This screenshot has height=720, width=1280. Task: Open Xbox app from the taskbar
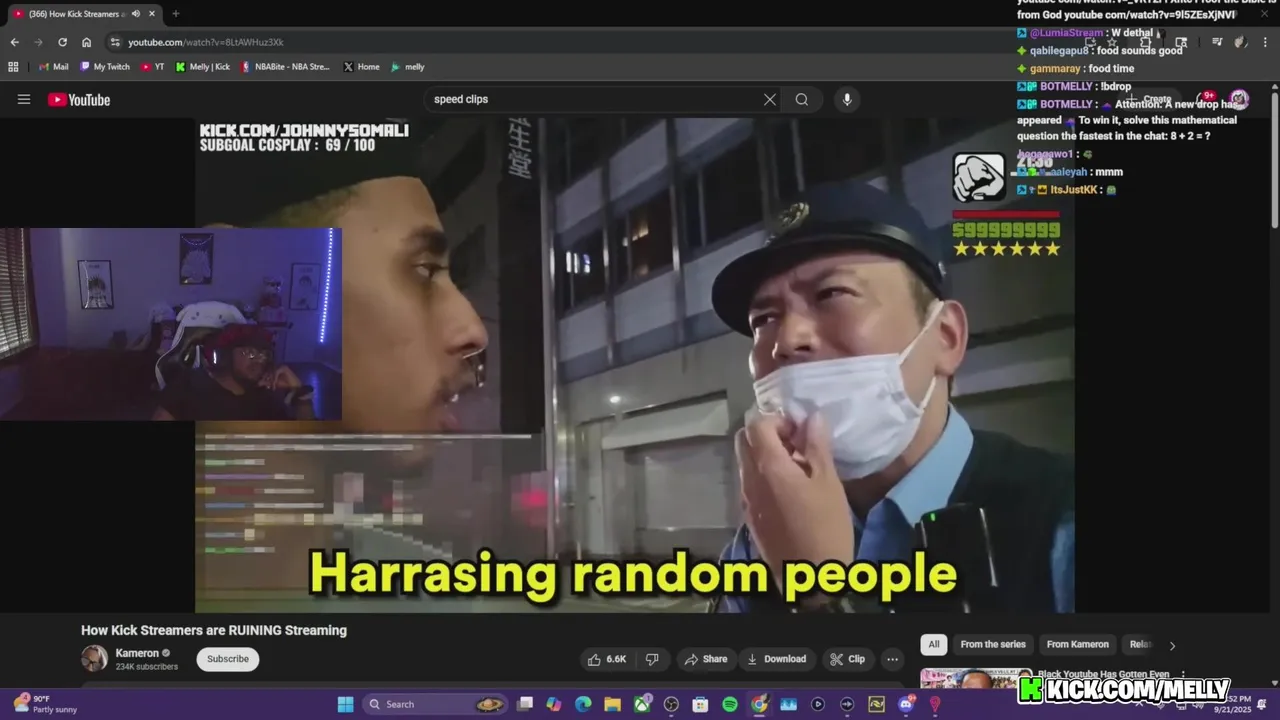(642, 704)
